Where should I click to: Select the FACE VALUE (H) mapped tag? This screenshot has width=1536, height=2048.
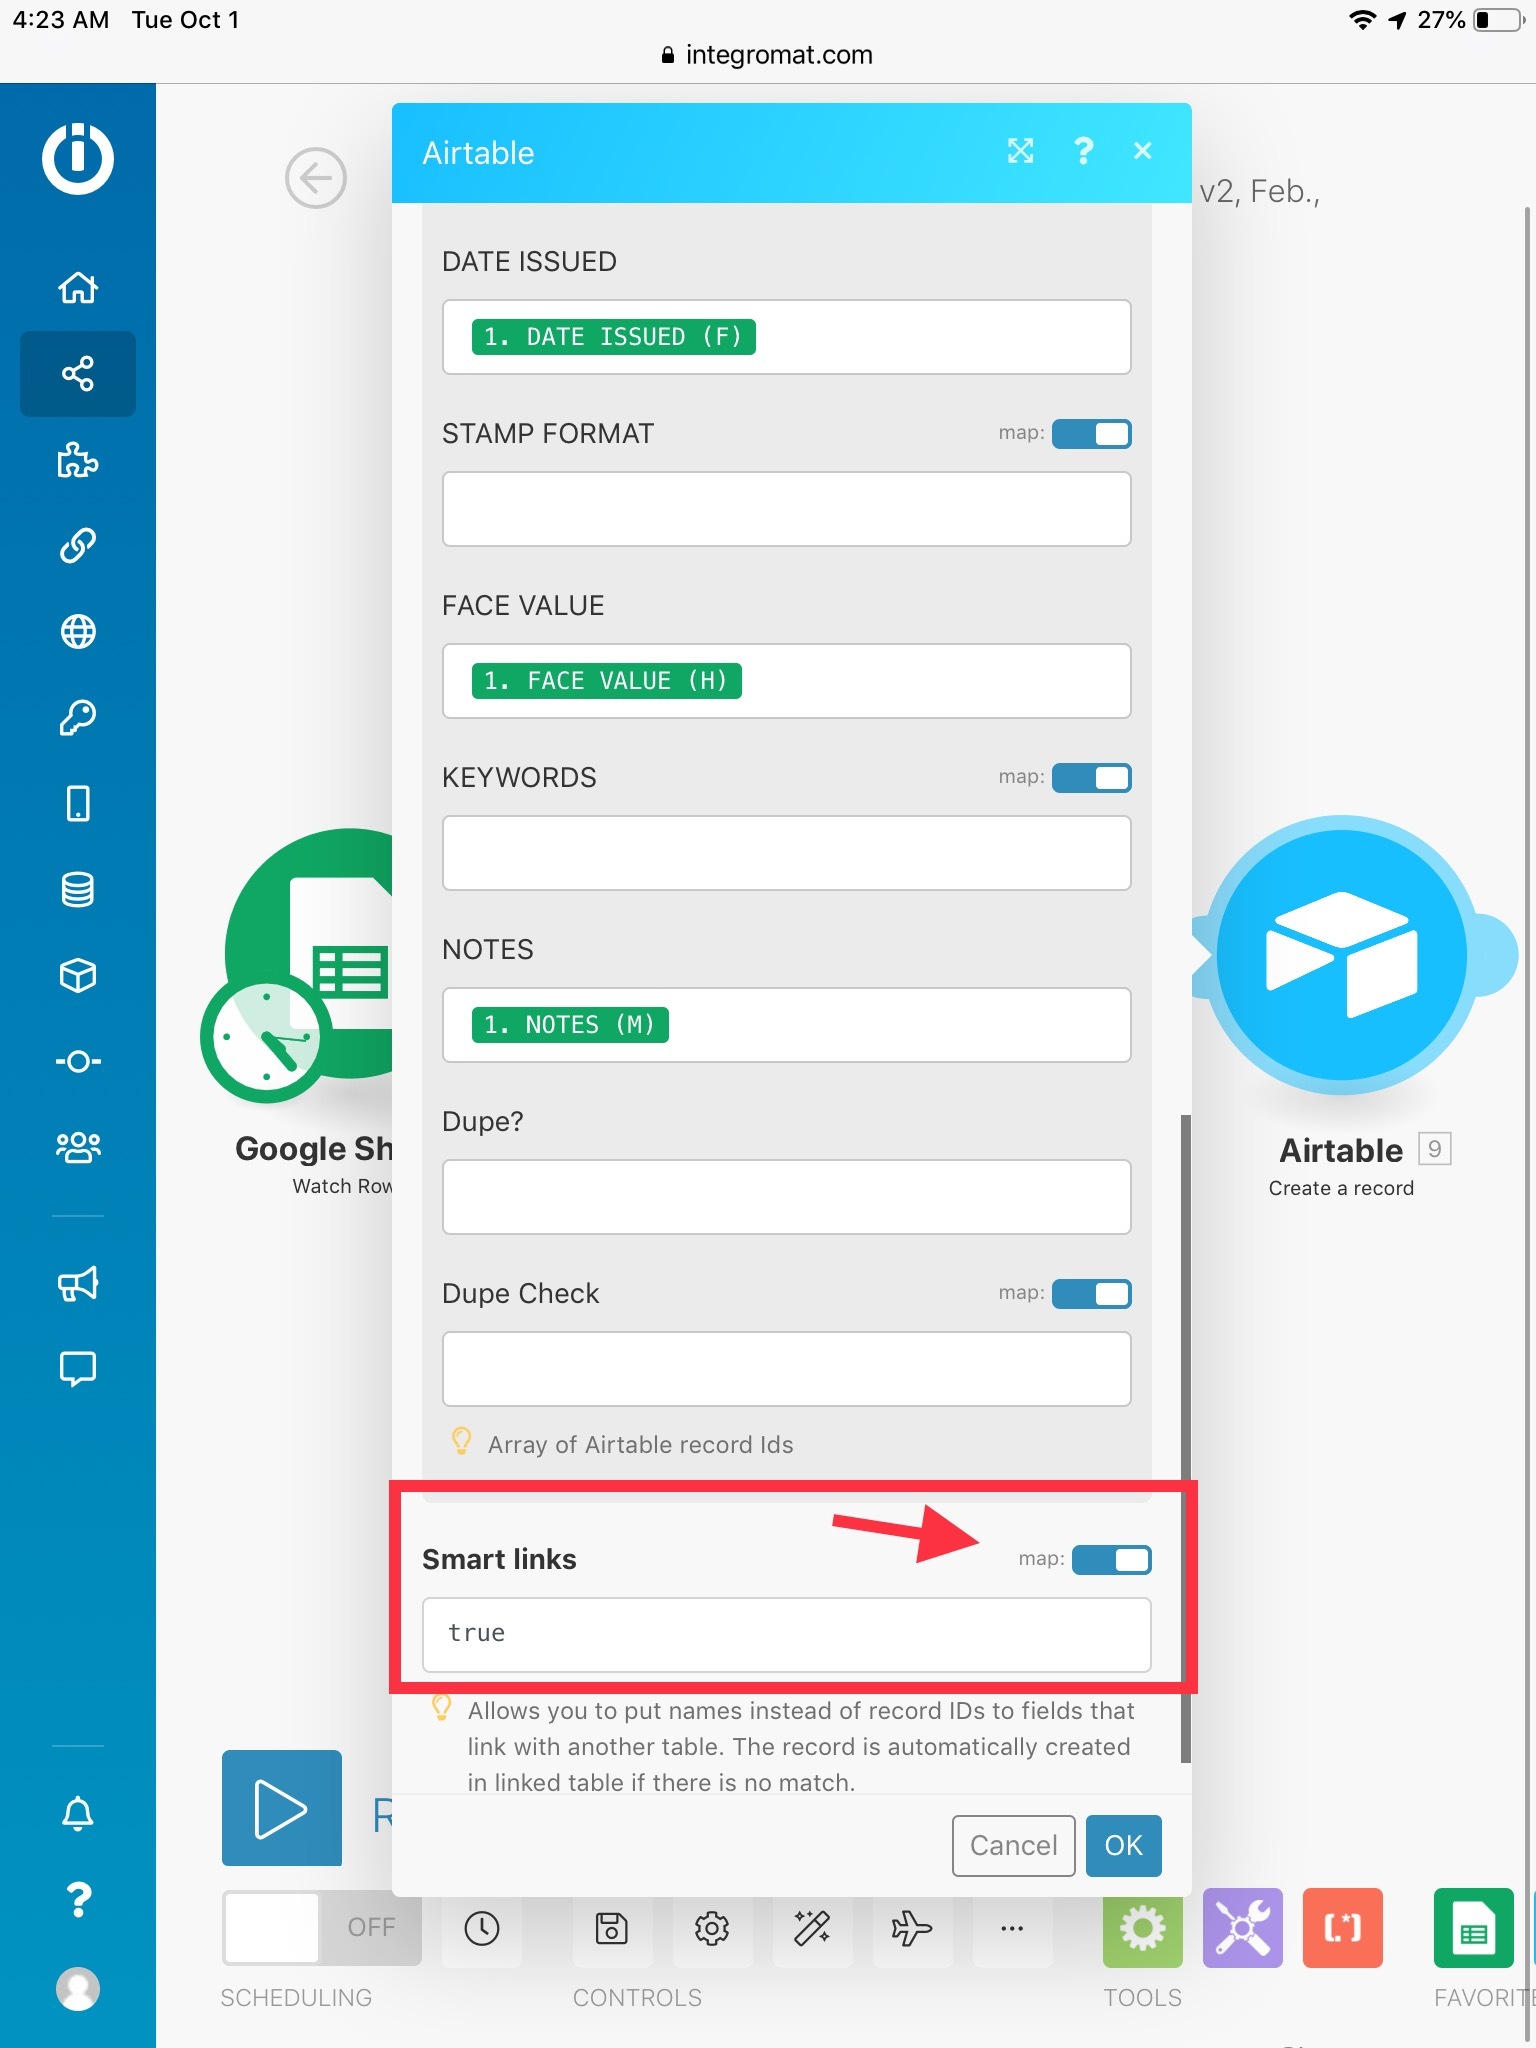click(607, 681)
